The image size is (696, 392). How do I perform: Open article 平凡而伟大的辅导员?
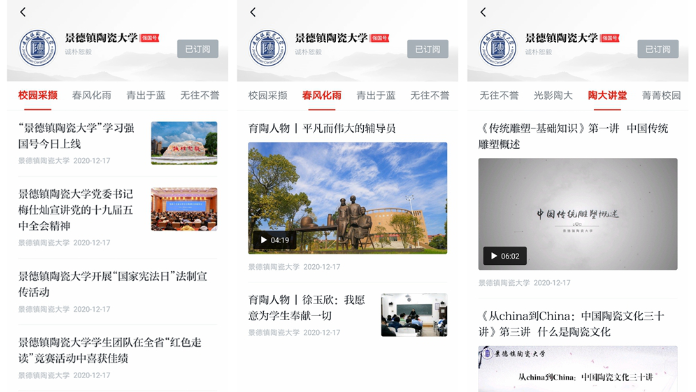click(x=322, y=128)
